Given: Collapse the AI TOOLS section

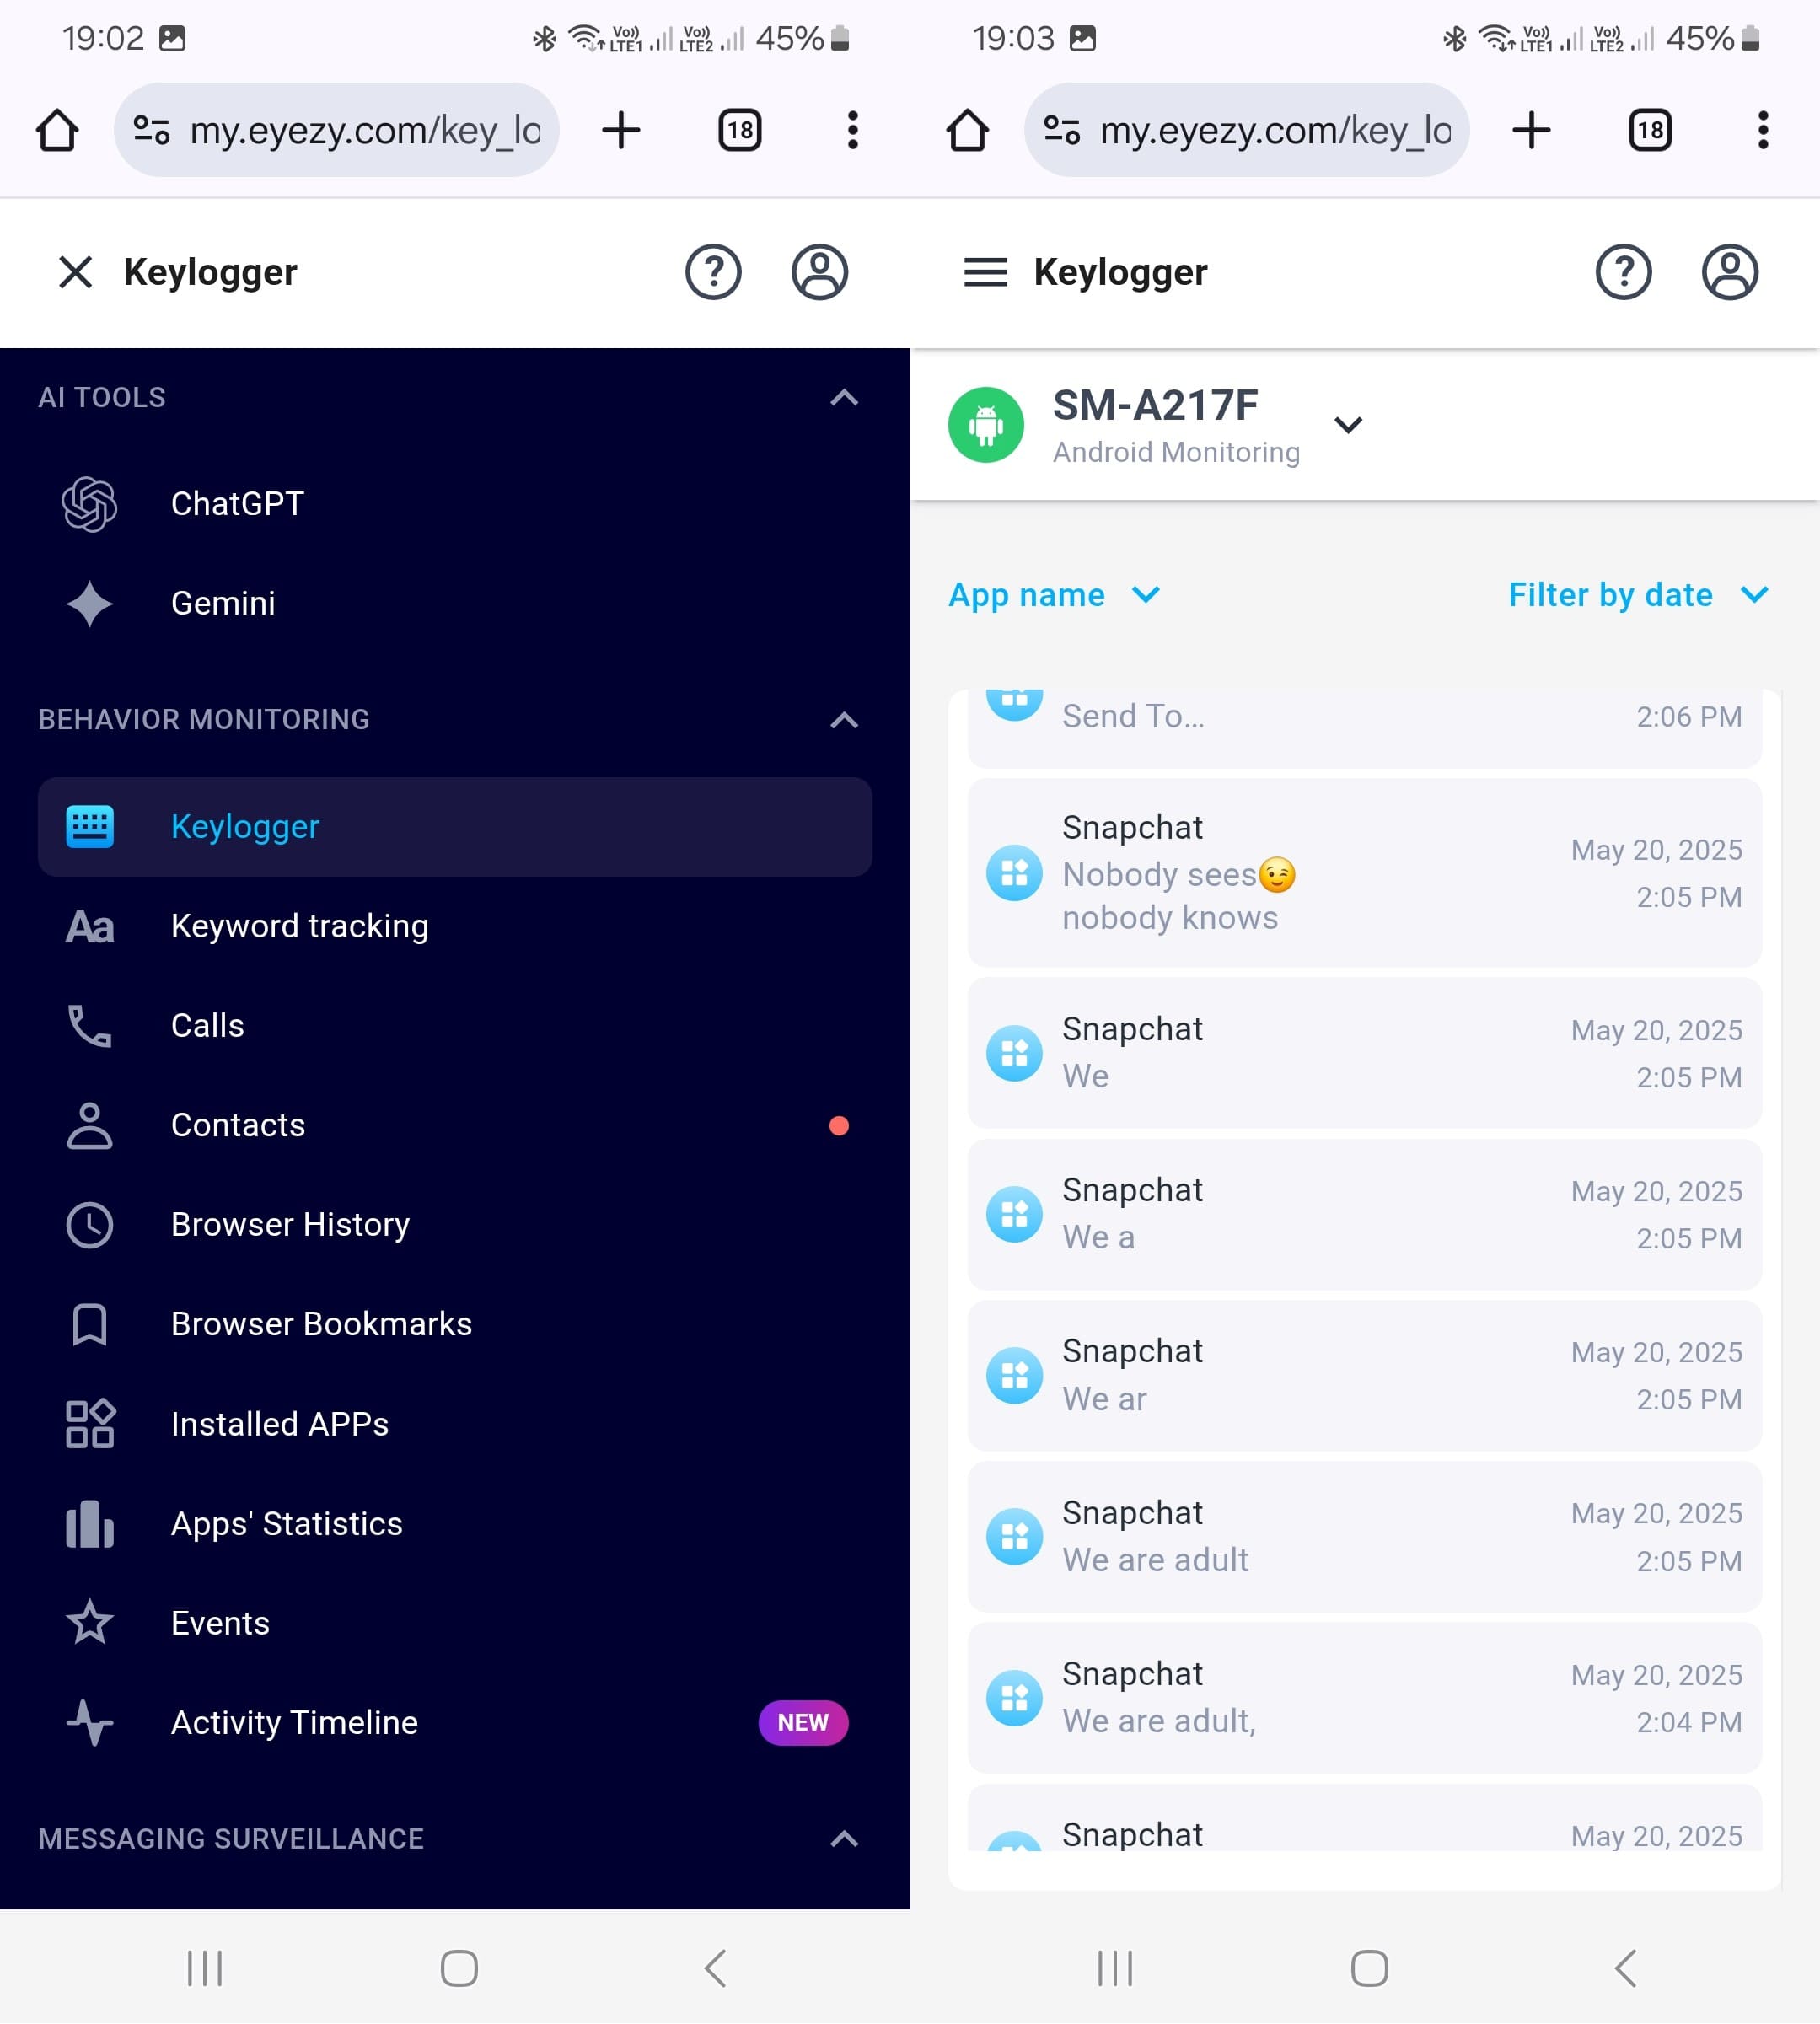Looking at the screenshot, I should point(844,398).
